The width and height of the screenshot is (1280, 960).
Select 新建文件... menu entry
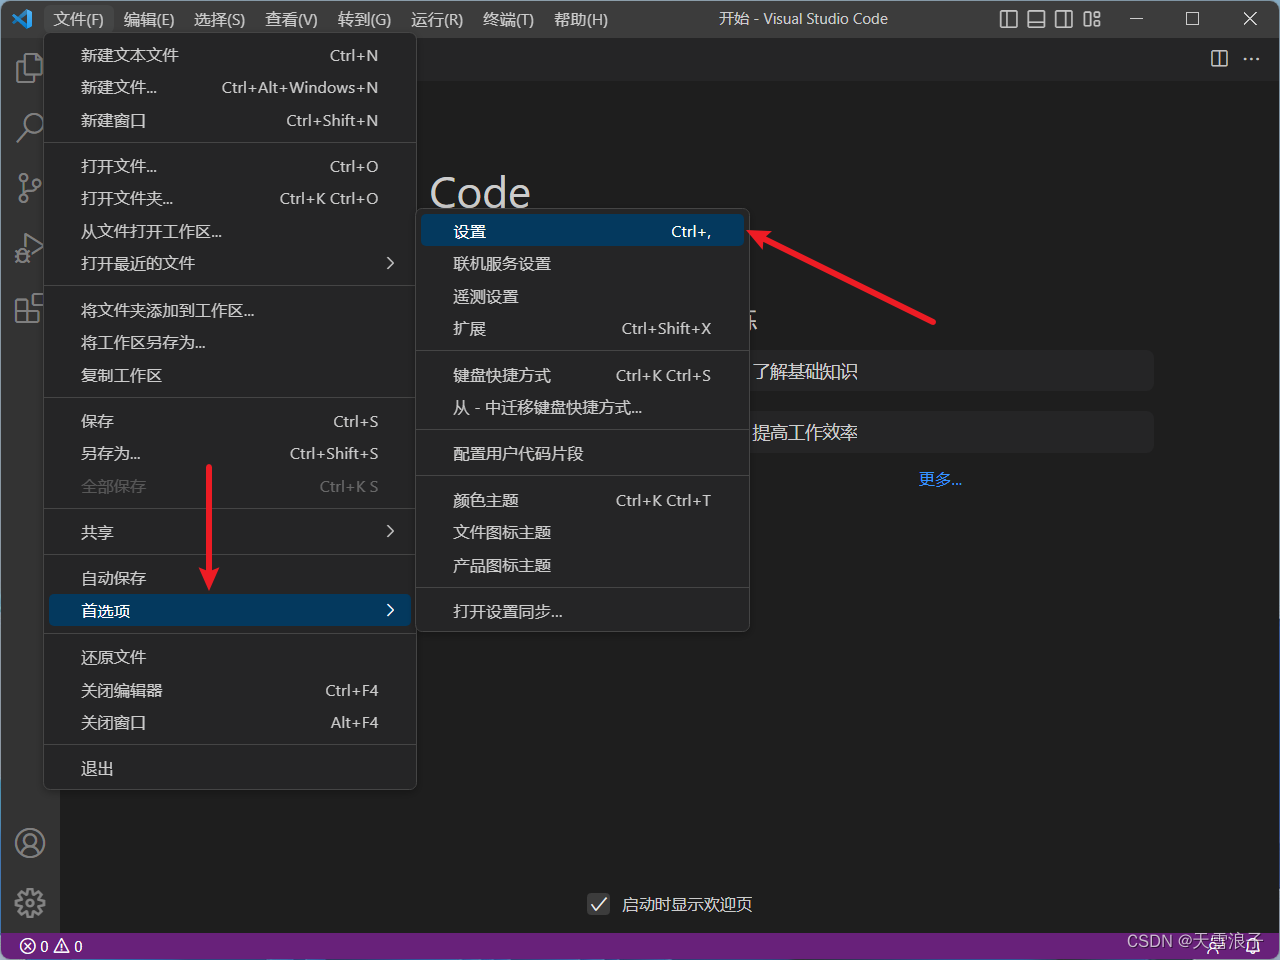[x=230, y=87]
